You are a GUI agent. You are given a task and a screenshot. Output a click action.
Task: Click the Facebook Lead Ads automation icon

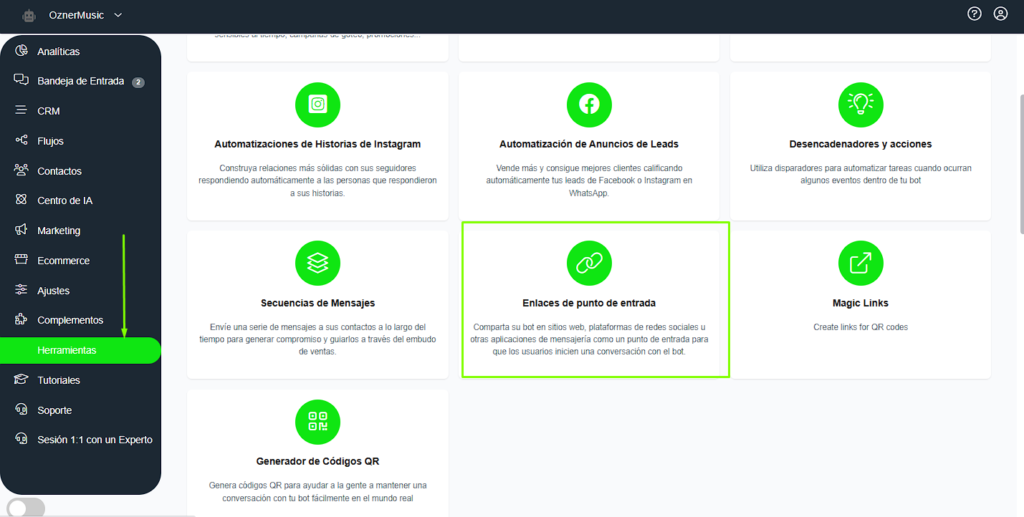(x=589, y=104)
